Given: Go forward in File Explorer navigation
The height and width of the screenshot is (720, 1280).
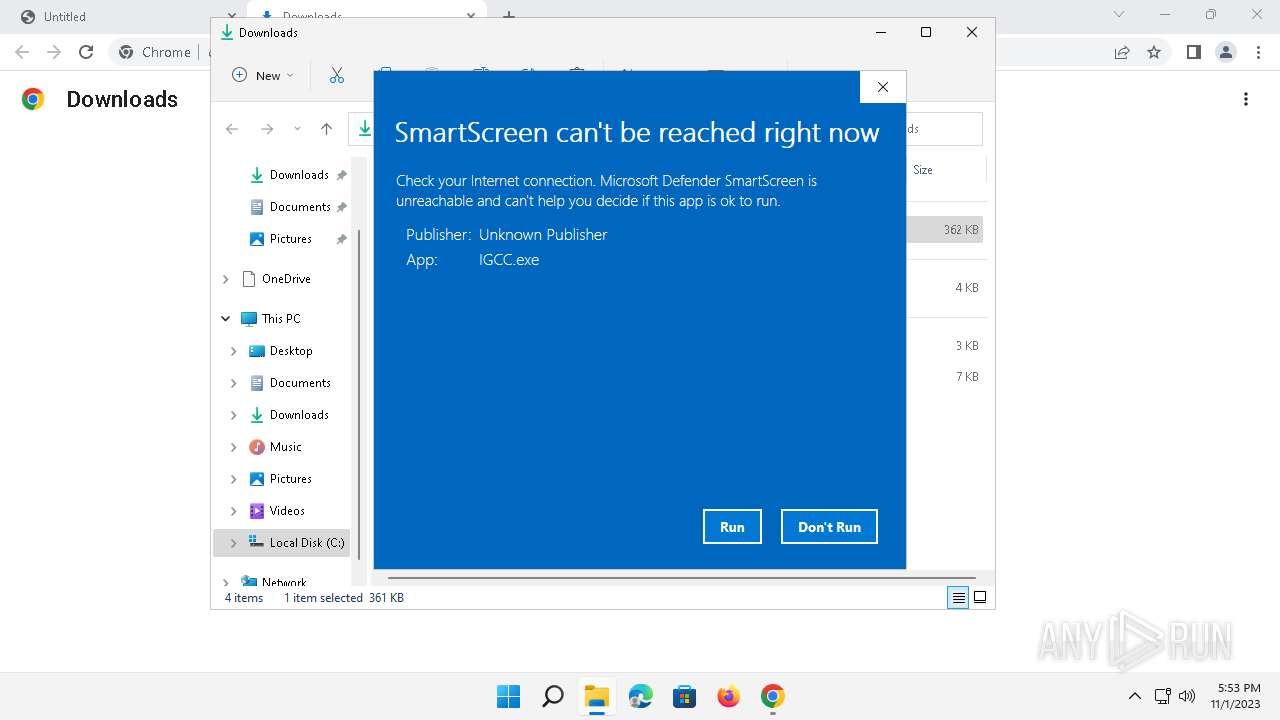Looking at the screenshot, I should click(267, 129).
